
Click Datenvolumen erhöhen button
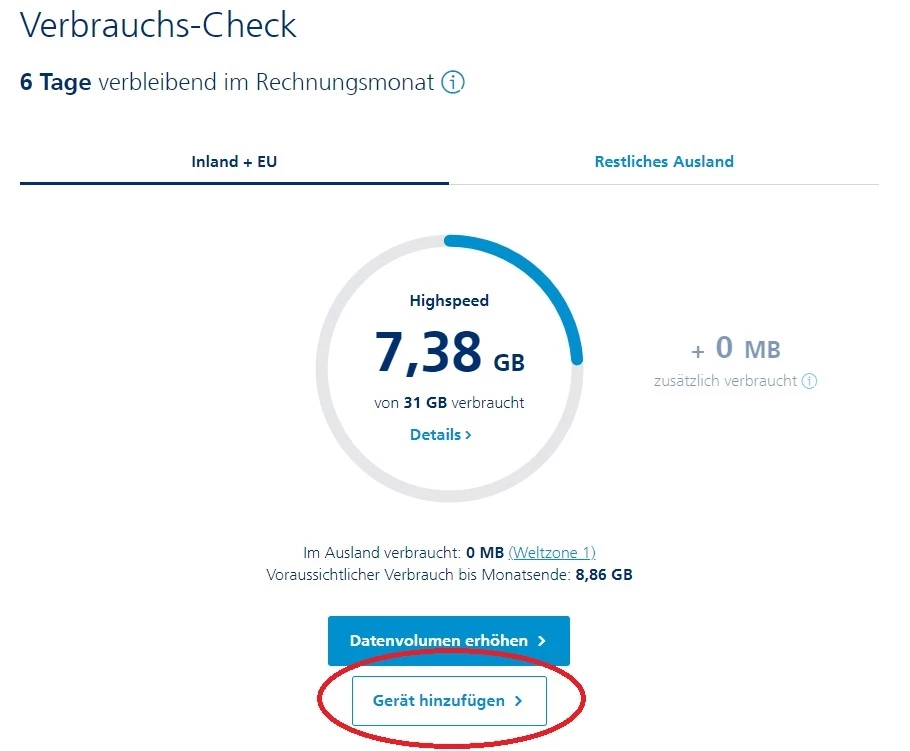point(449,641)
